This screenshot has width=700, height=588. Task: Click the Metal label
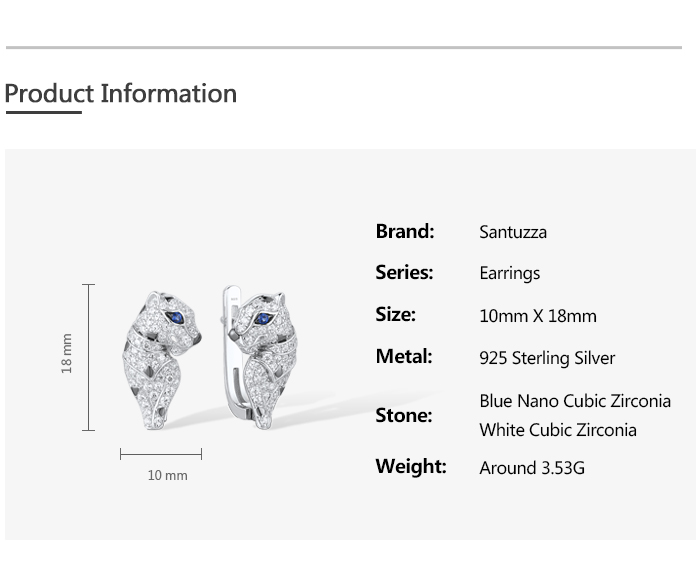coord(404,356)
